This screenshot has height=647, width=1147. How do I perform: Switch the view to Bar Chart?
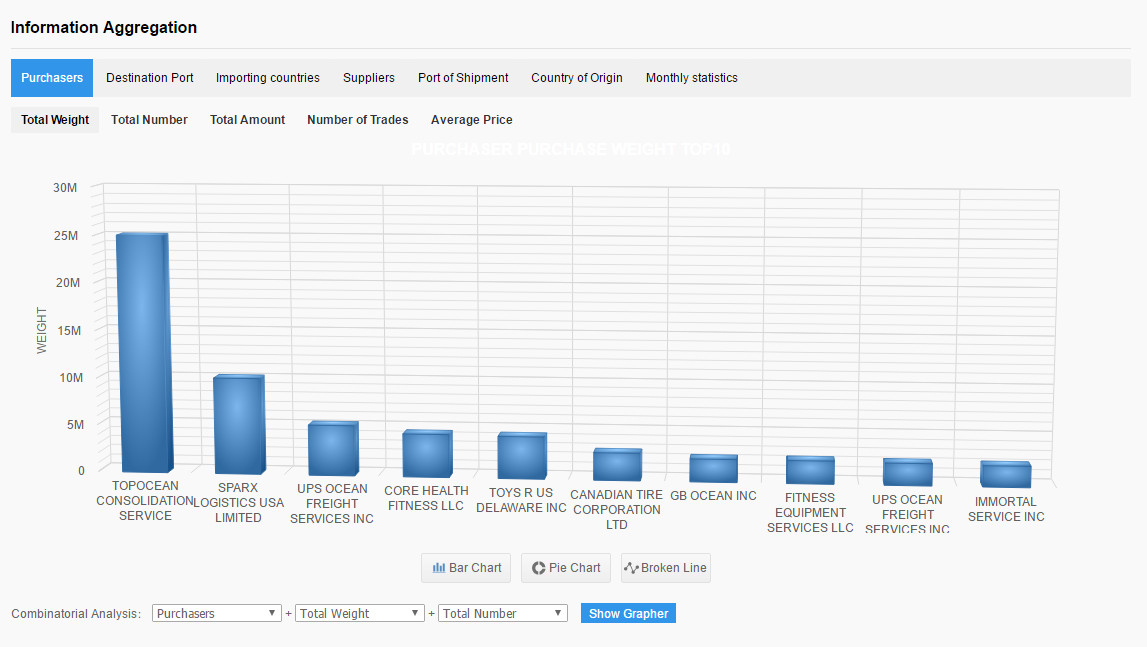click(x=466, y=568)
